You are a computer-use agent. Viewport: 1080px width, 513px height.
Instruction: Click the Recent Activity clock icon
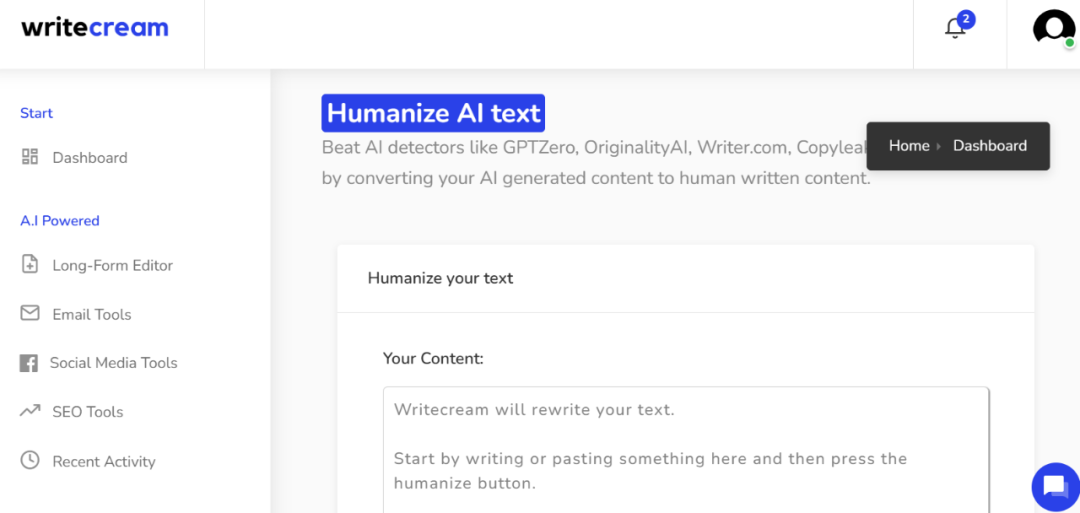(30, 461)
